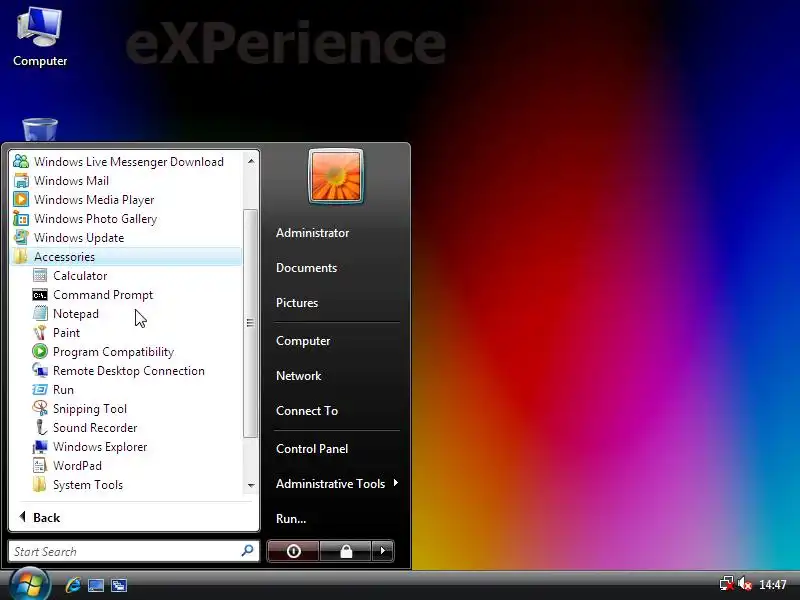This screenshot has width=800, height=600.
Task: Click the Run icon in Accessories
Action: pos(40,390)
